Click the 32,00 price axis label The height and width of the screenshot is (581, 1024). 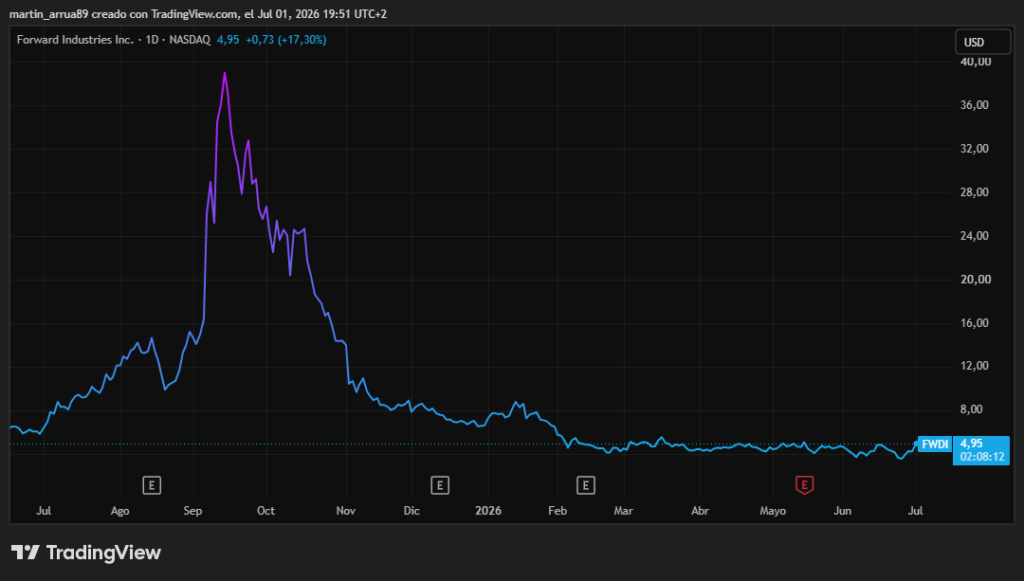(974, 149)
